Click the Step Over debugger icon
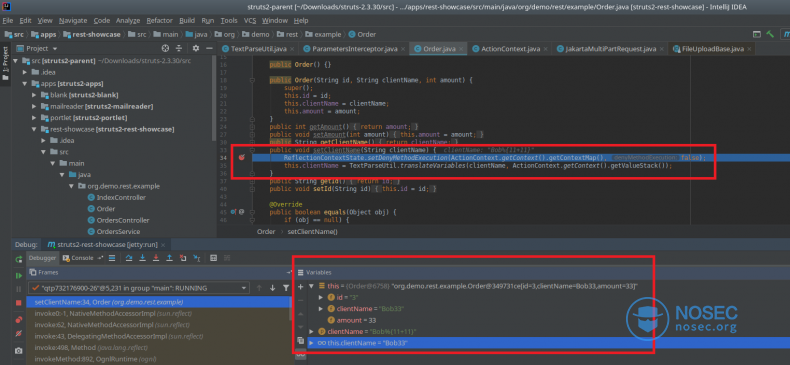 tap(129, 258)
